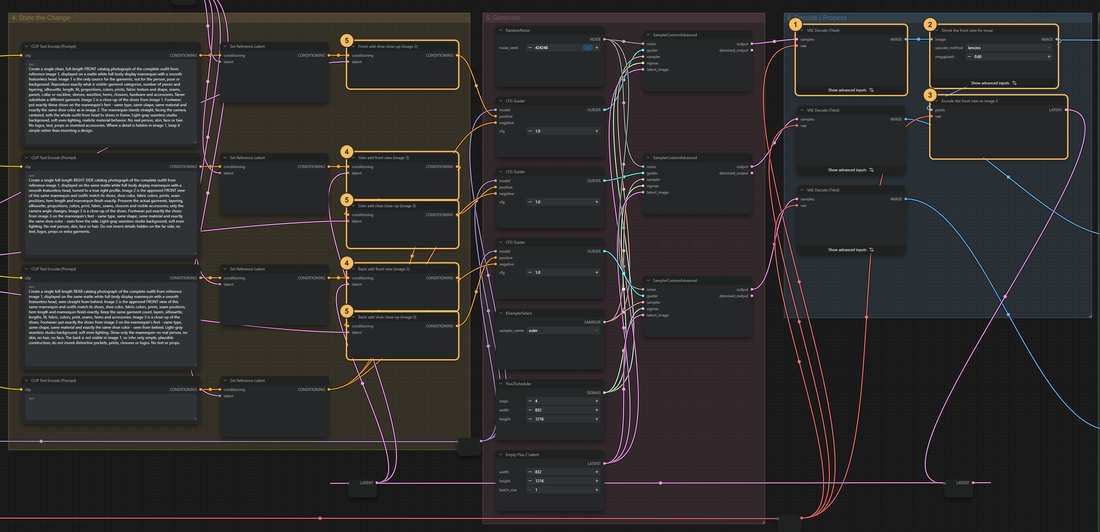This screenshot has width=1100, height=532.
Task: Click denoised_output port of top SamplerCustomAdvanced
Action: coord(751,50)
